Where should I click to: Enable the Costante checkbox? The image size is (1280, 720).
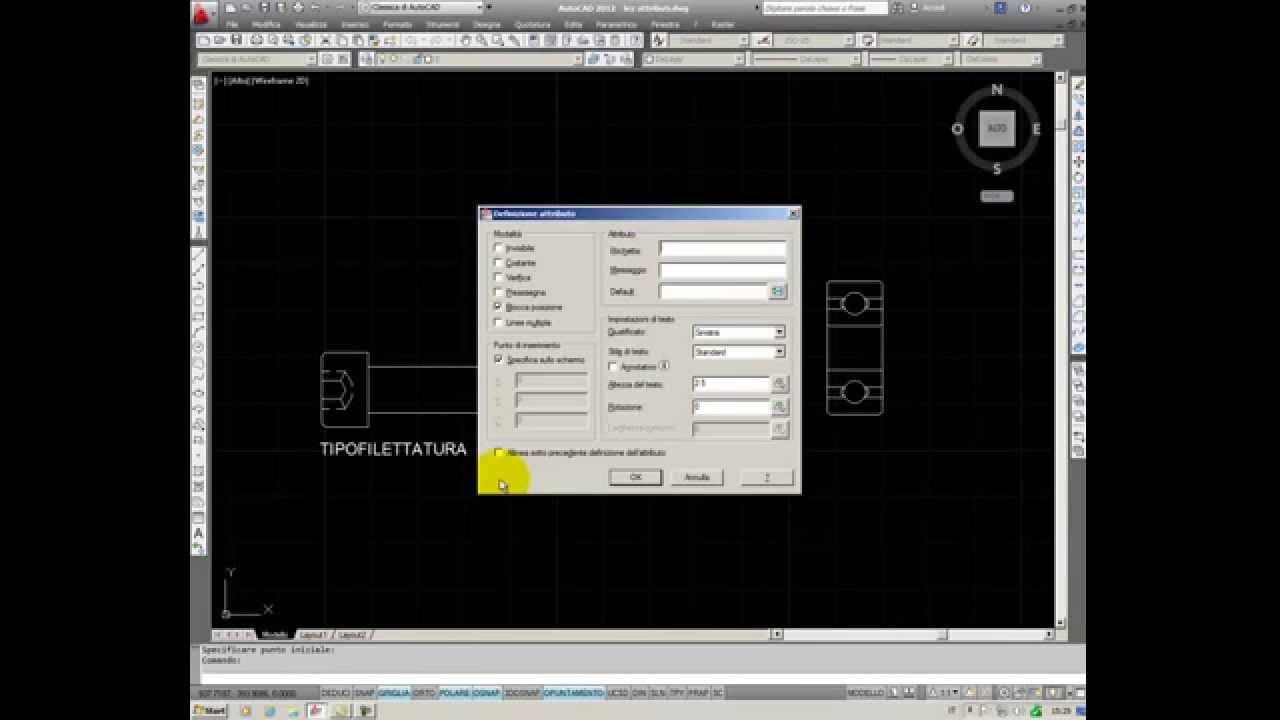(x=498, y=263)
